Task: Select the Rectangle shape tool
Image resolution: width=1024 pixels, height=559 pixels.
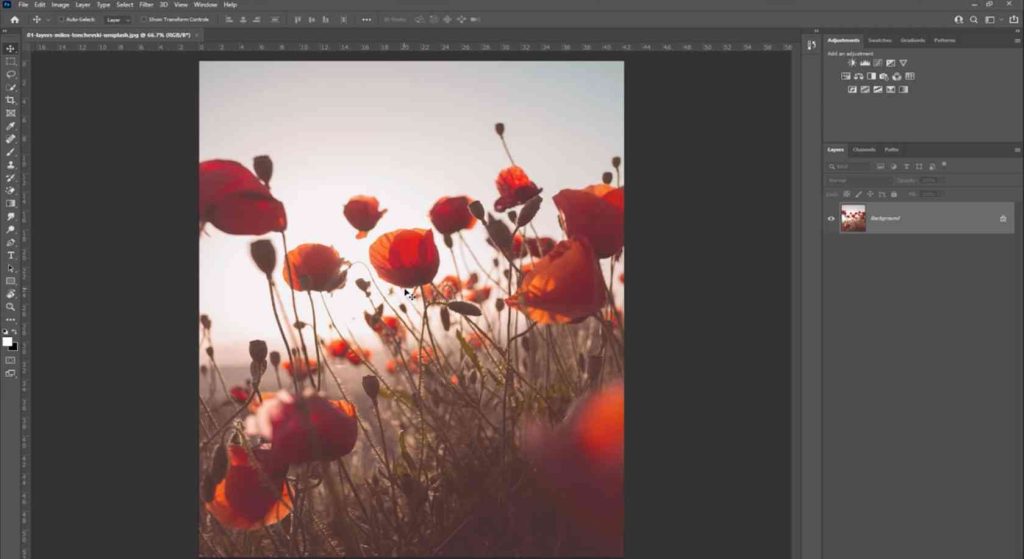Action: 10,281
